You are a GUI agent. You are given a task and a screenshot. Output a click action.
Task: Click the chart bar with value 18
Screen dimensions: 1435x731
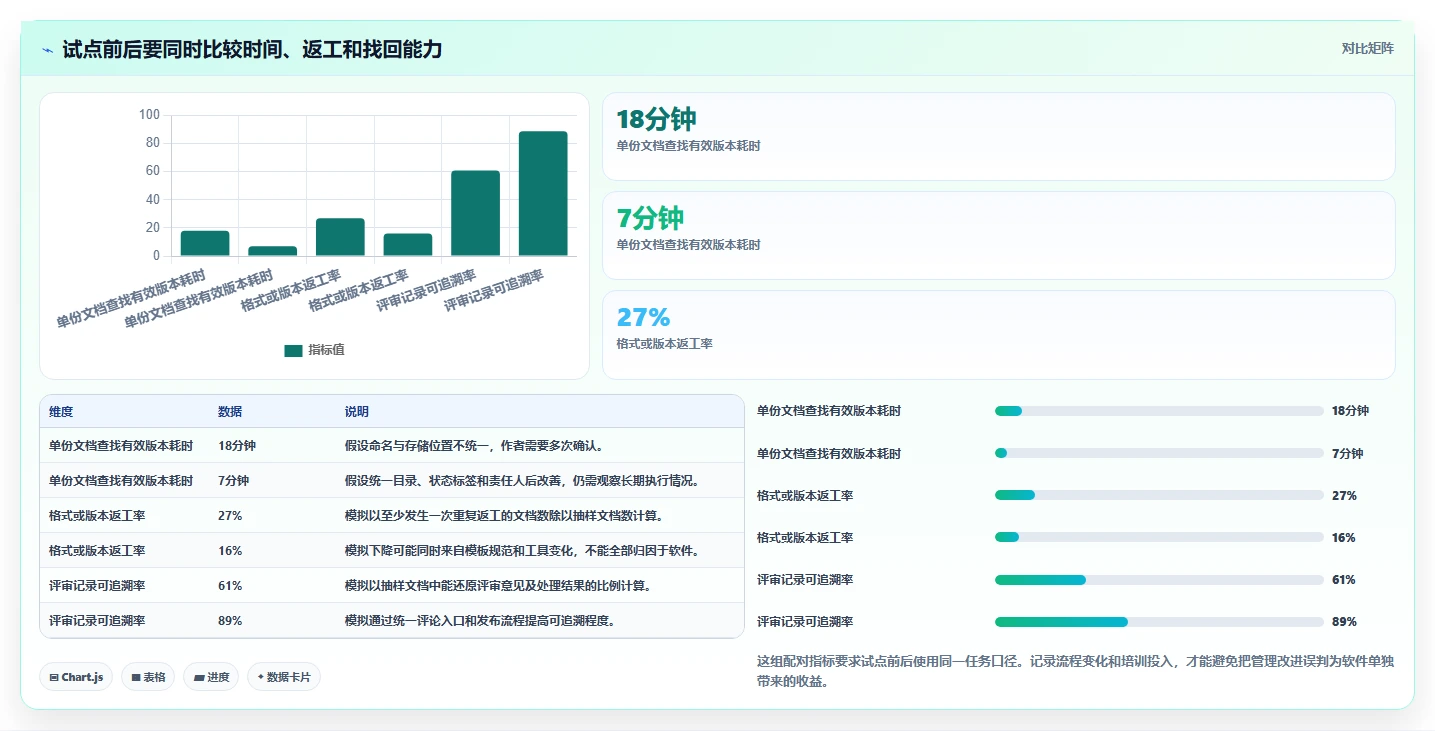[205, 243]
